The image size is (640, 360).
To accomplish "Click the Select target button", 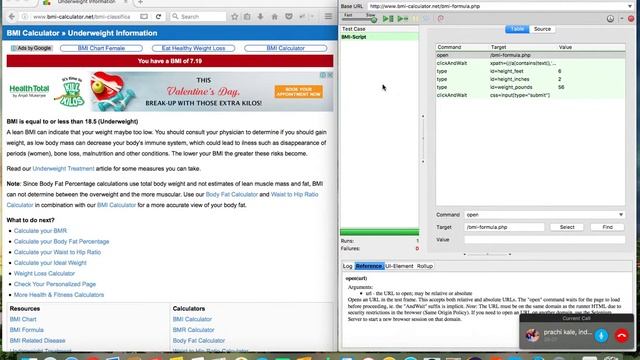I will (x=567, y=227).
